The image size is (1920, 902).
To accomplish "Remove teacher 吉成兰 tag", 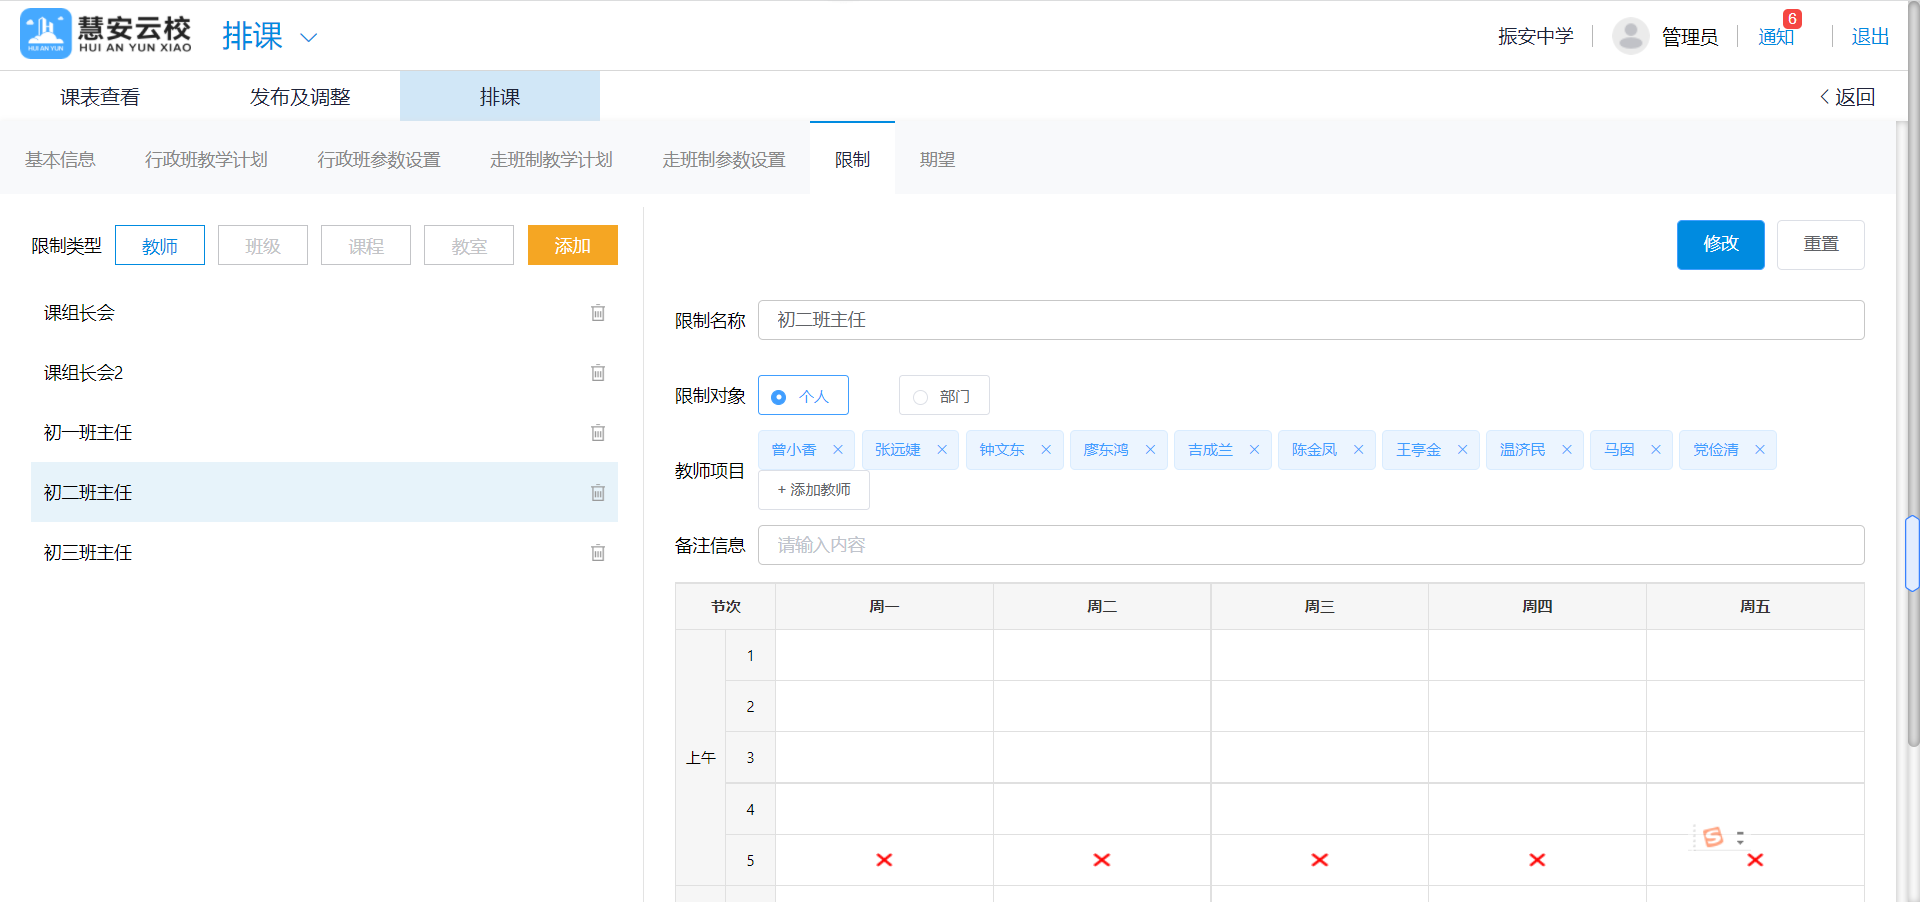I will pos(1254,450).
